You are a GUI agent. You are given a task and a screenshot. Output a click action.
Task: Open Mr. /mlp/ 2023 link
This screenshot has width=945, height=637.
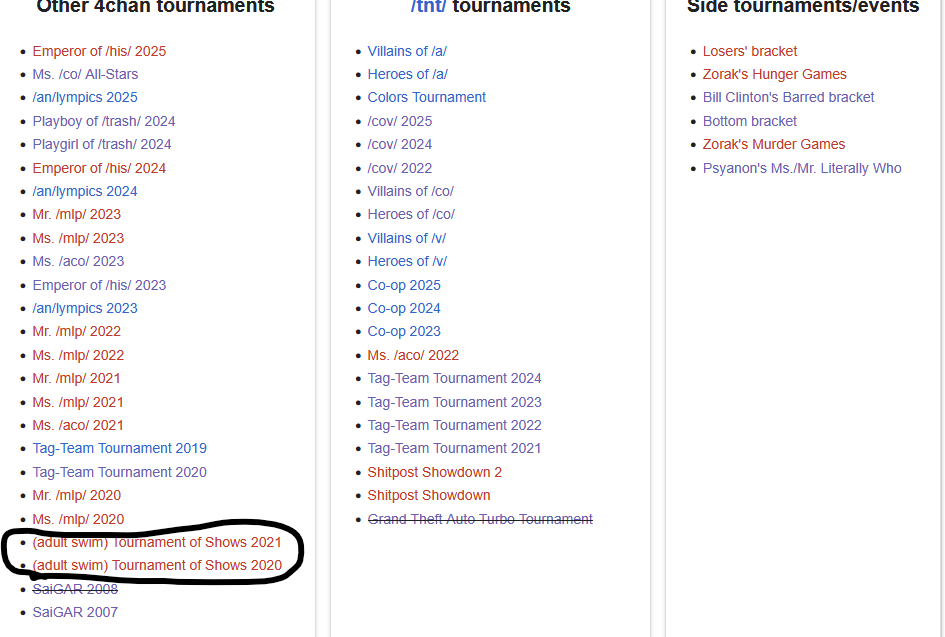(x=77, y=214)
